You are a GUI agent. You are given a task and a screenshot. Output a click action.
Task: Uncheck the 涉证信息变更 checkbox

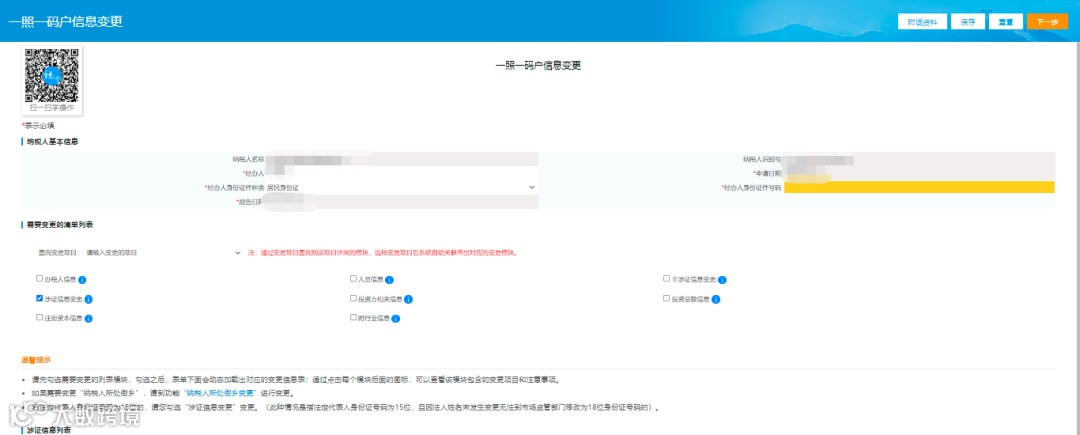coord(39,299)
